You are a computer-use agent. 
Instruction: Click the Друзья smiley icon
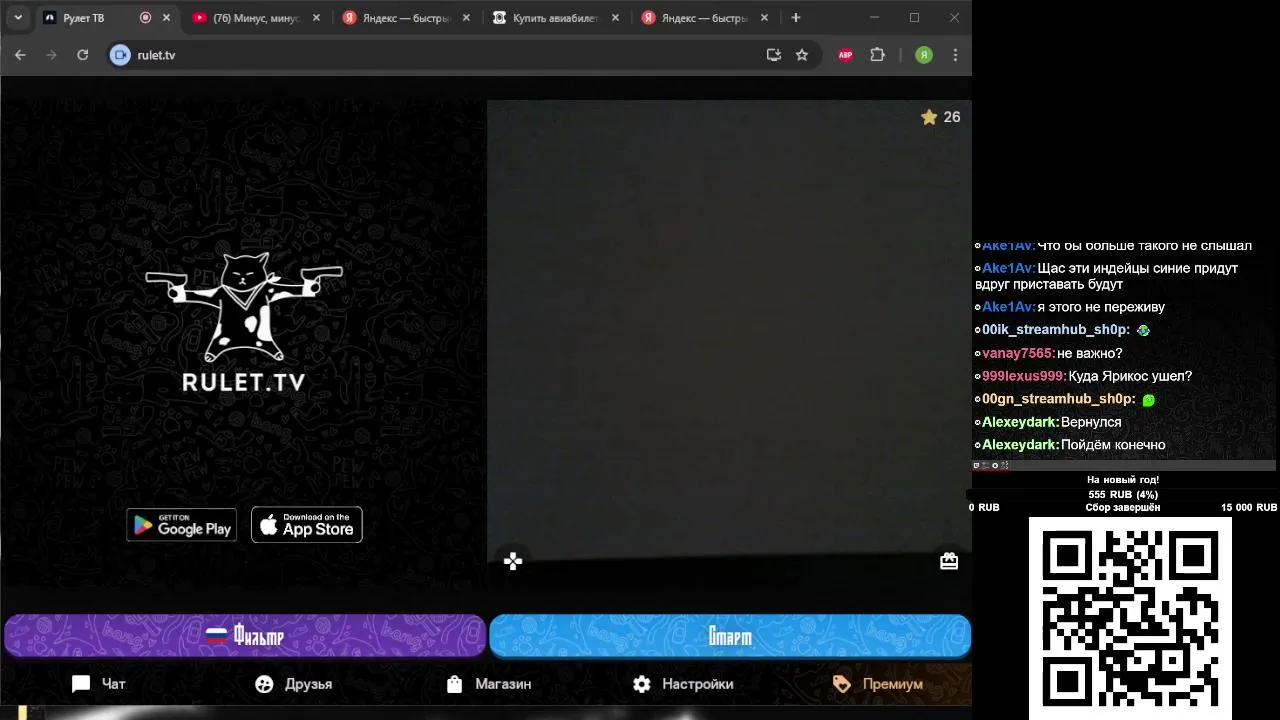(264, 684)
